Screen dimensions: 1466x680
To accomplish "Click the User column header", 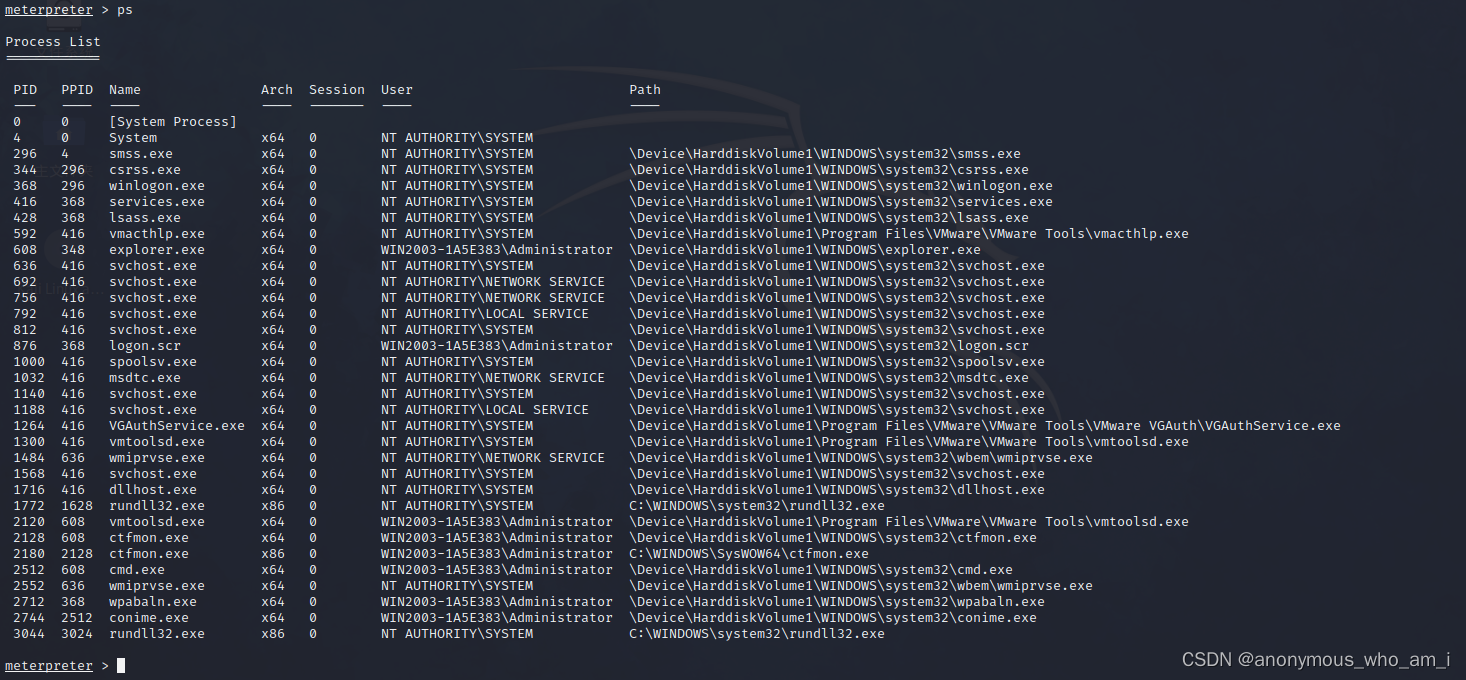I will pos(397,90).
